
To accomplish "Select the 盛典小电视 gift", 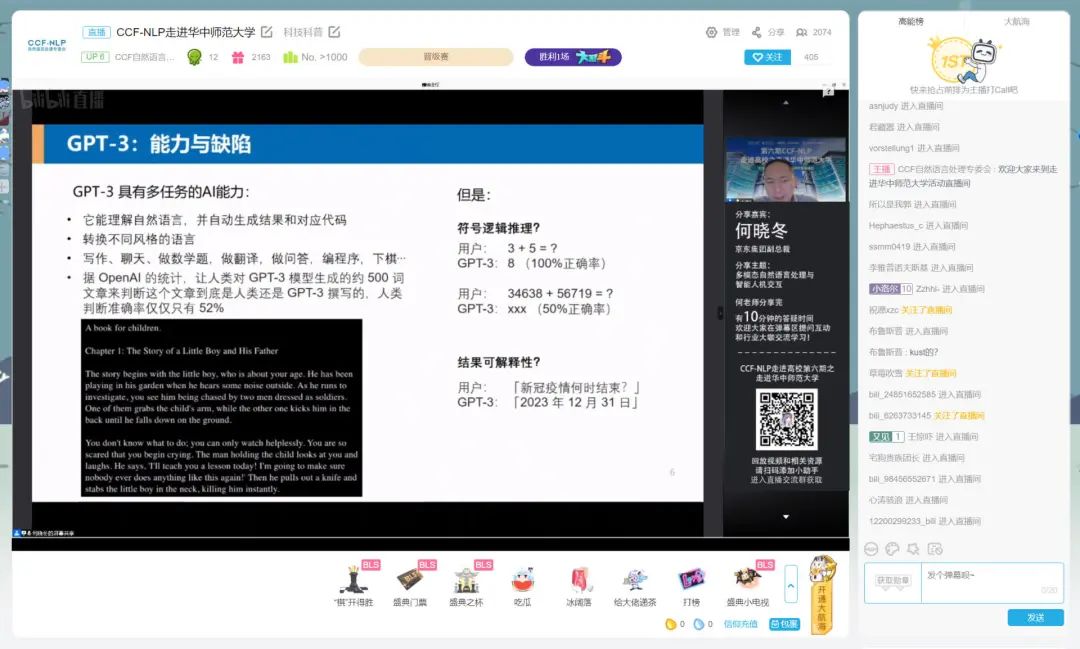I will pyautogui.click(x=748, y=584).
